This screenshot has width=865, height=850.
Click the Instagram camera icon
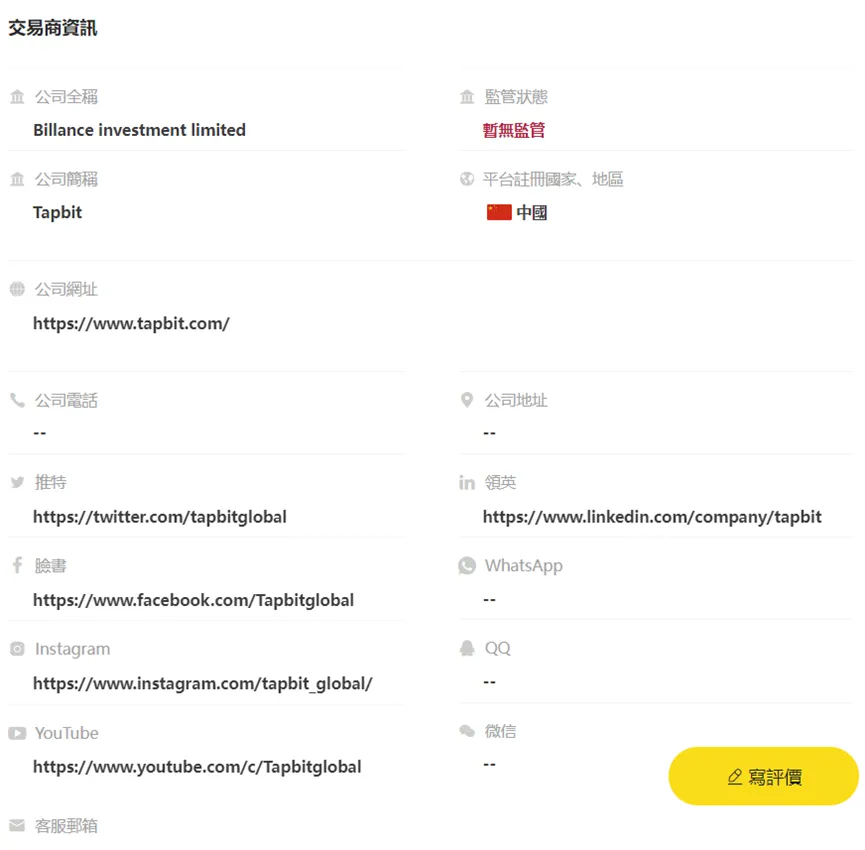coord(17,649)
